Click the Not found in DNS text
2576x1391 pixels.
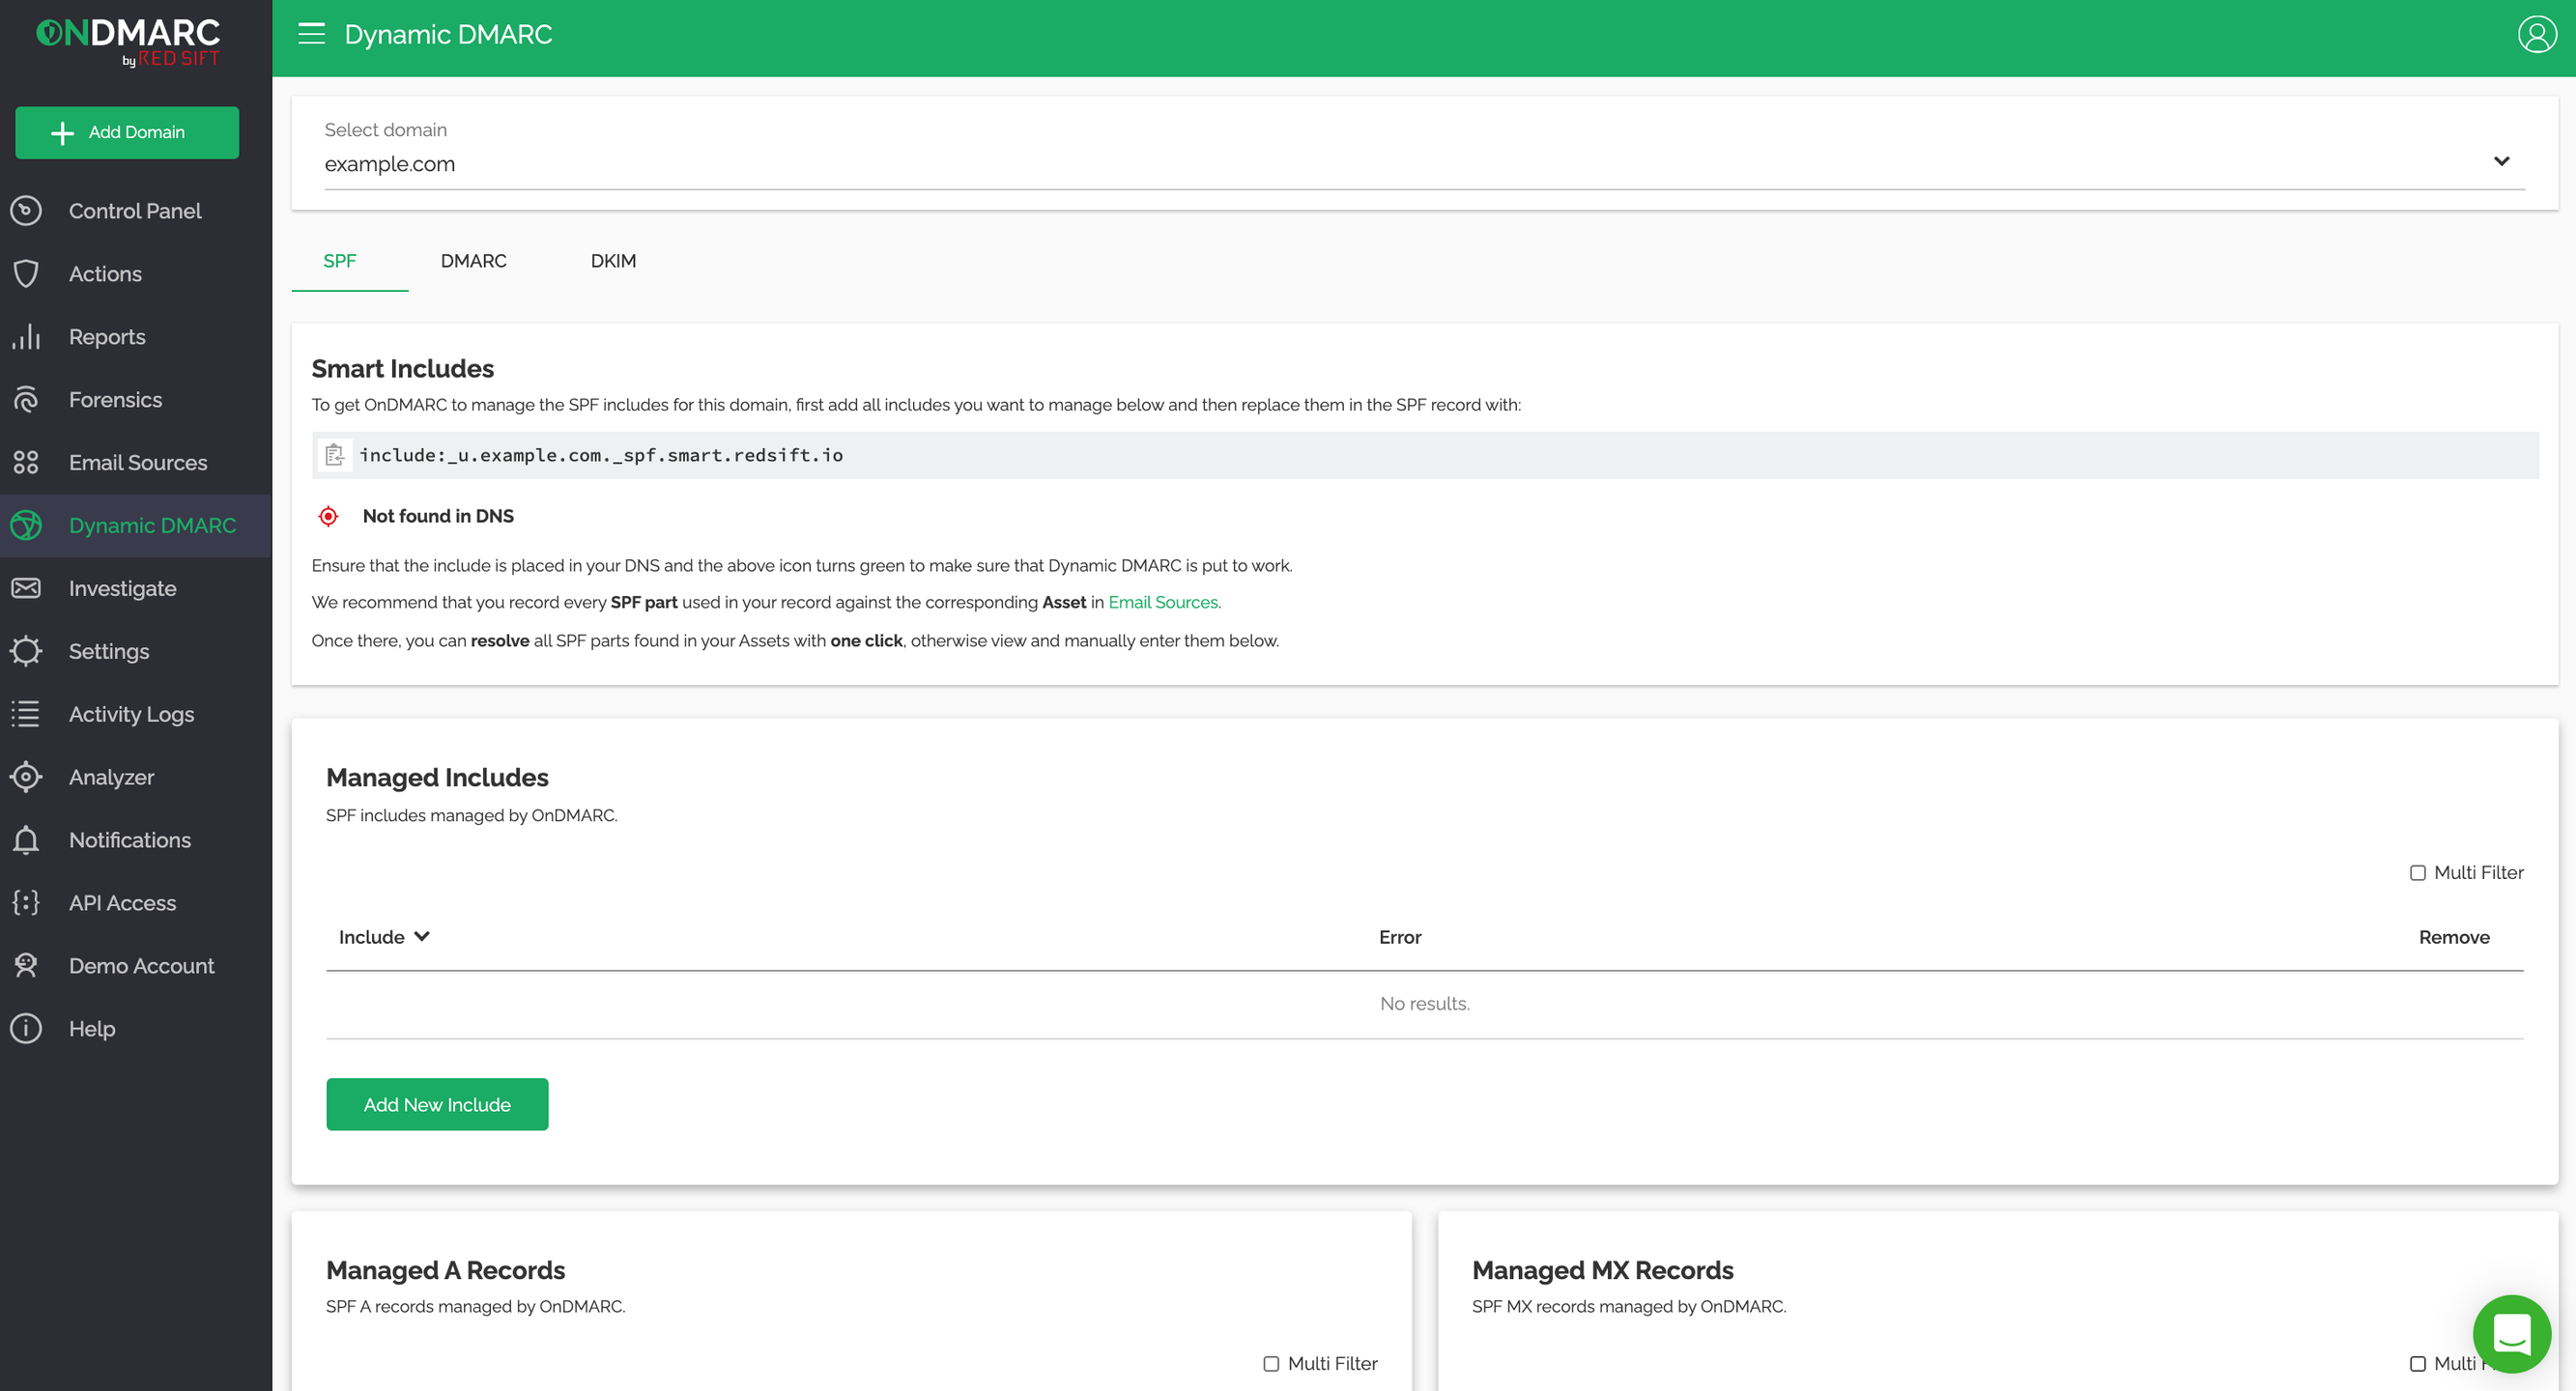(x=438, y=516)
